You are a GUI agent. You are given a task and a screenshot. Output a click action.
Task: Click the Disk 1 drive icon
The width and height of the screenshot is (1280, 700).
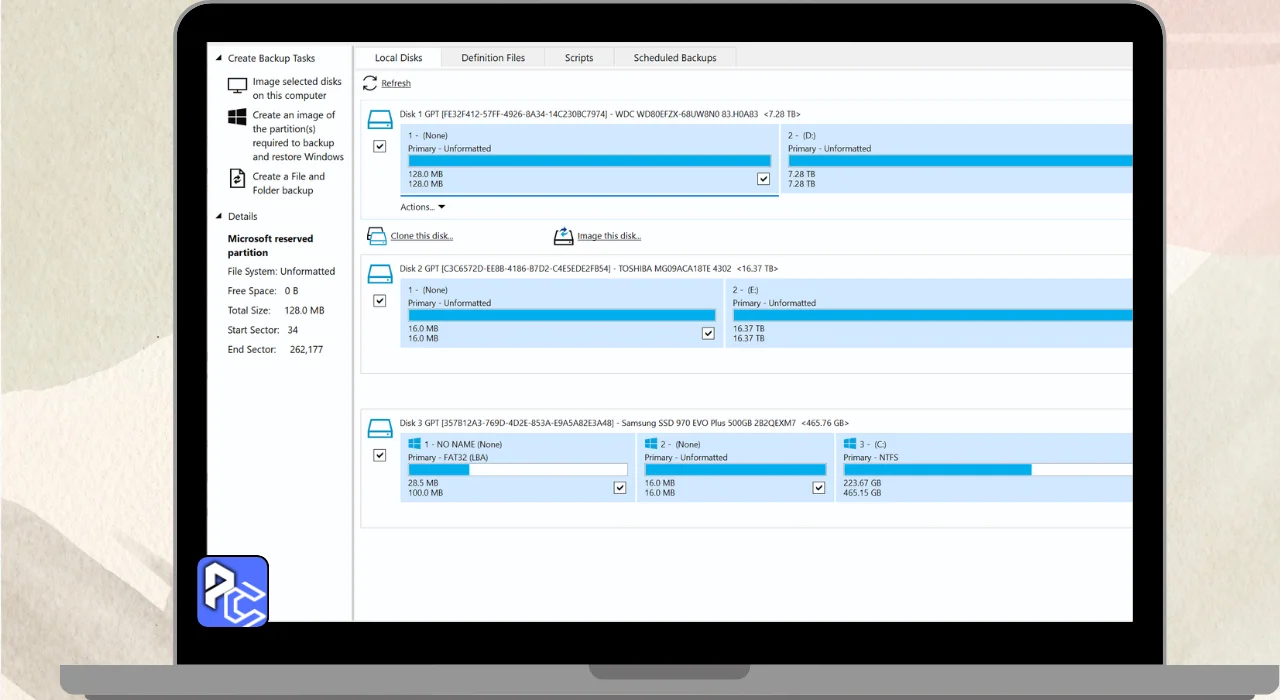tap(380, 119)
